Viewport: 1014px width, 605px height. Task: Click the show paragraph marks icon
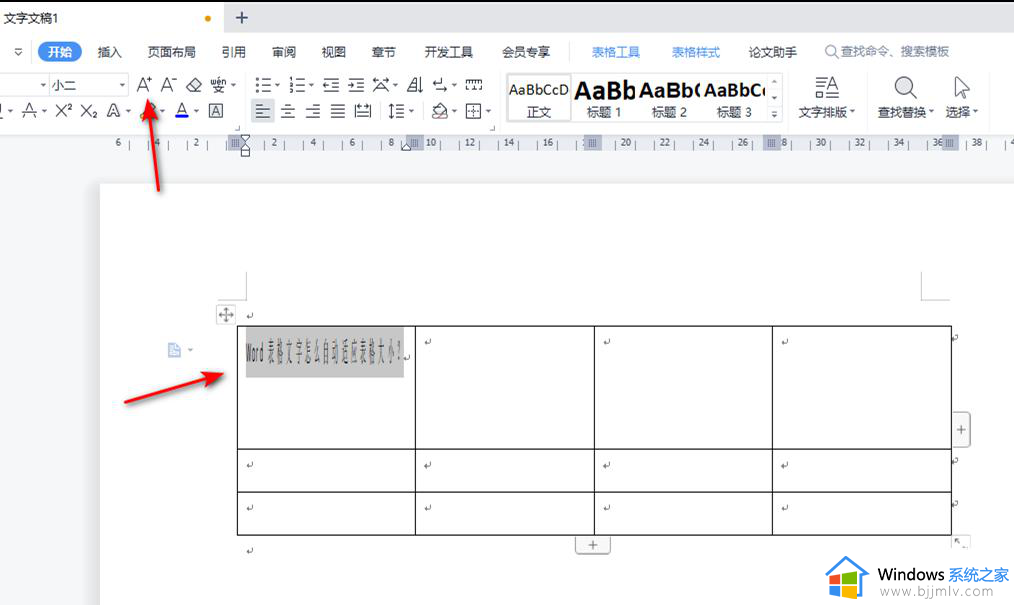(x=440, y=85)
